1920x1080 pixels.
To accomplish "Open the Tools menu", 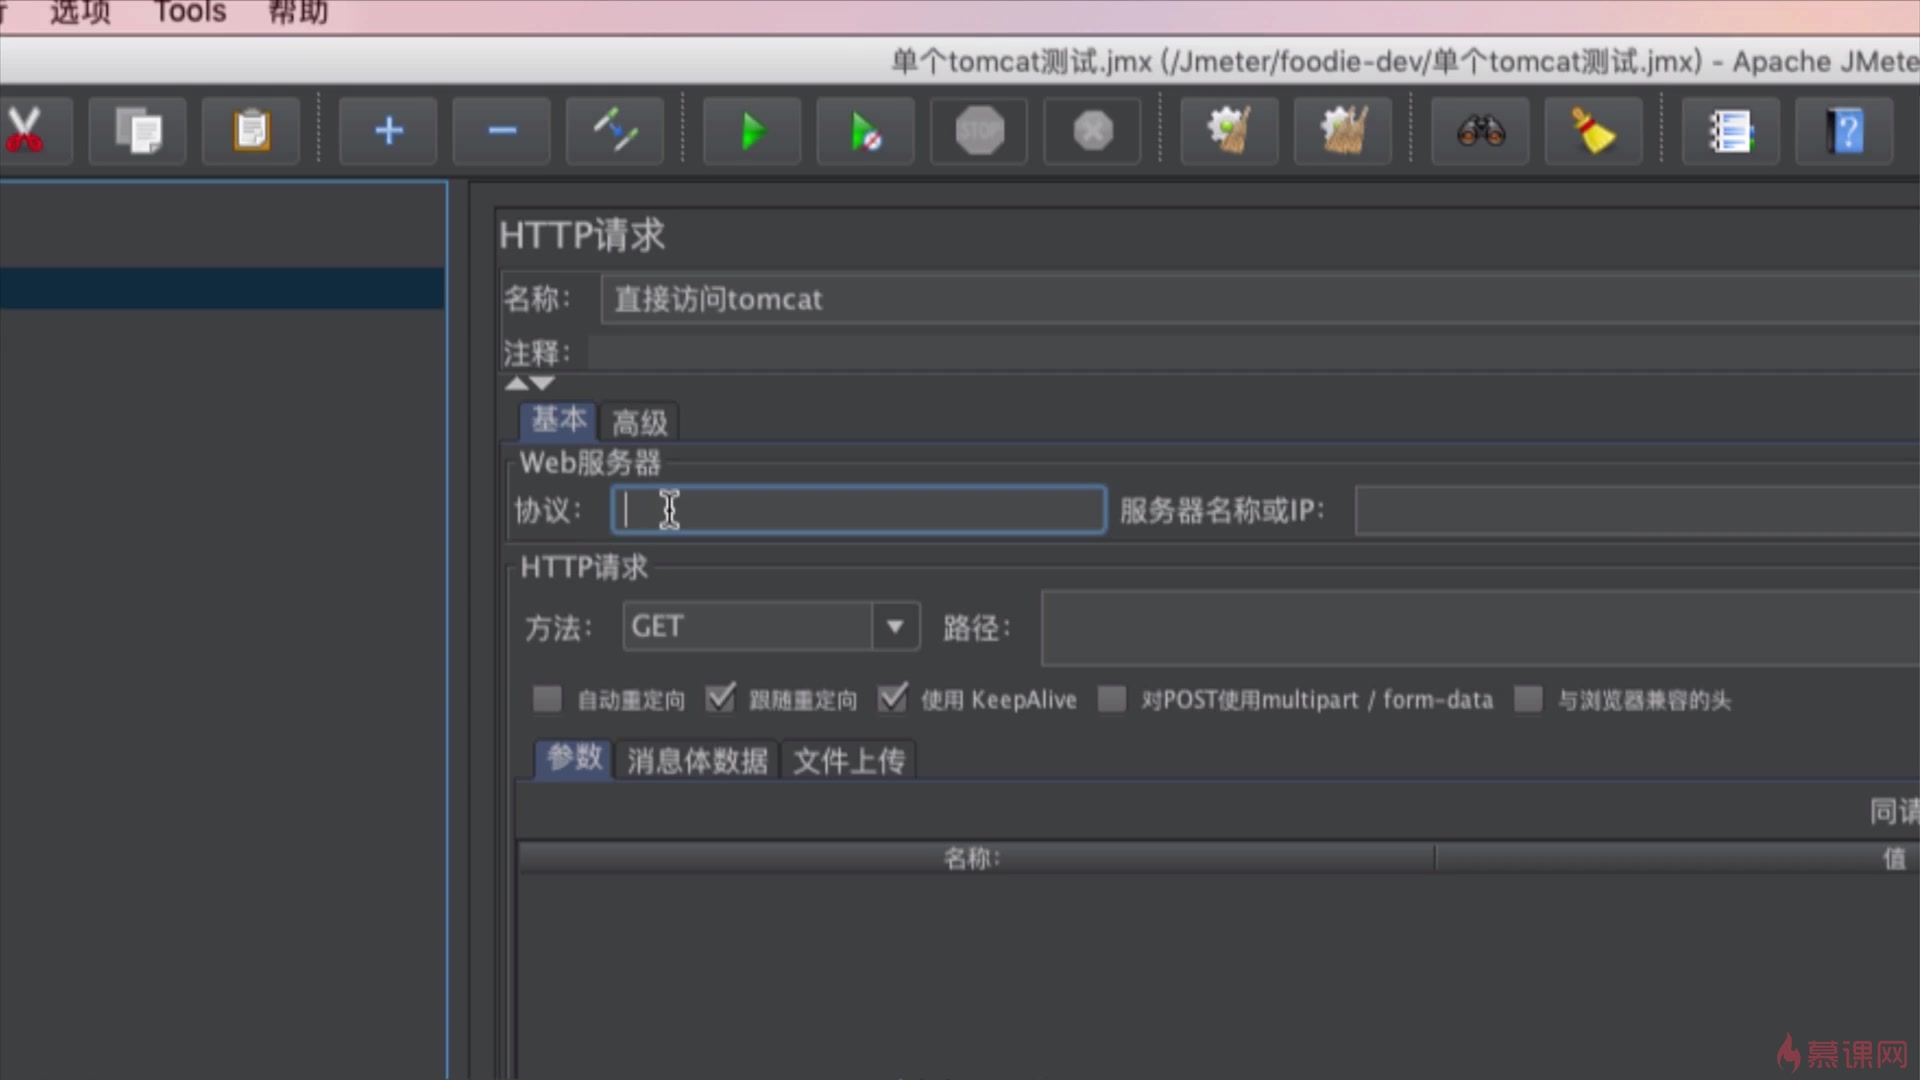I will coord(190,13).
